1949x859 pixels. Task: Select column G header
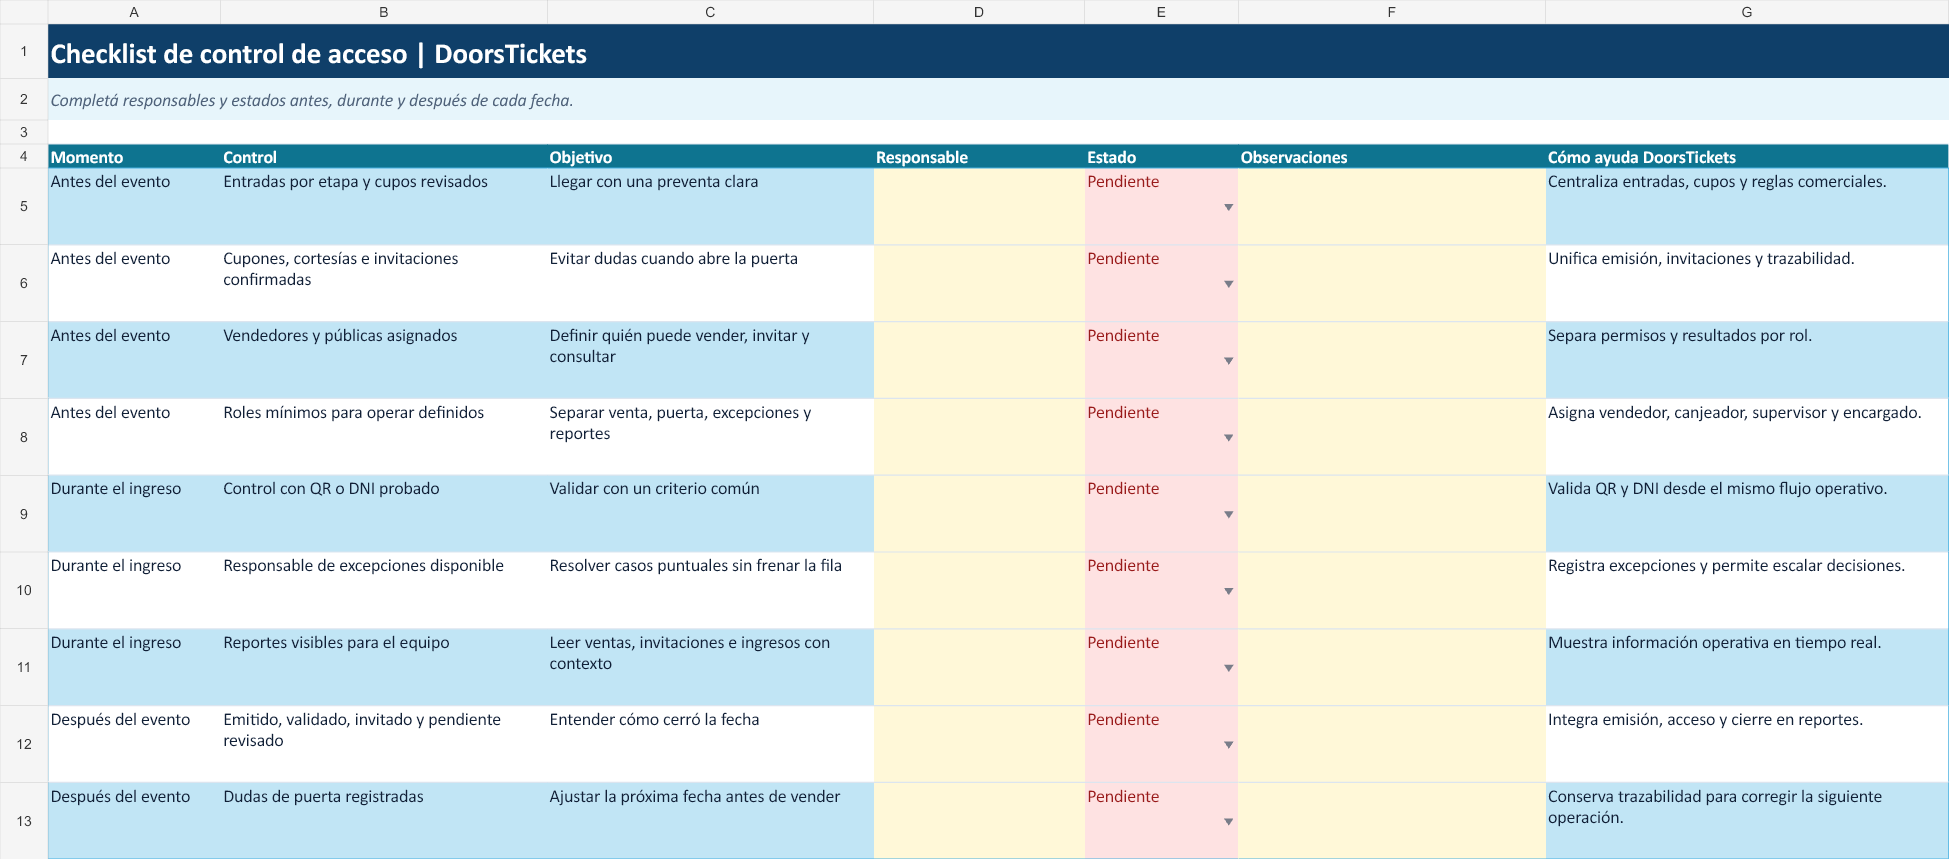click(1747, 12)
